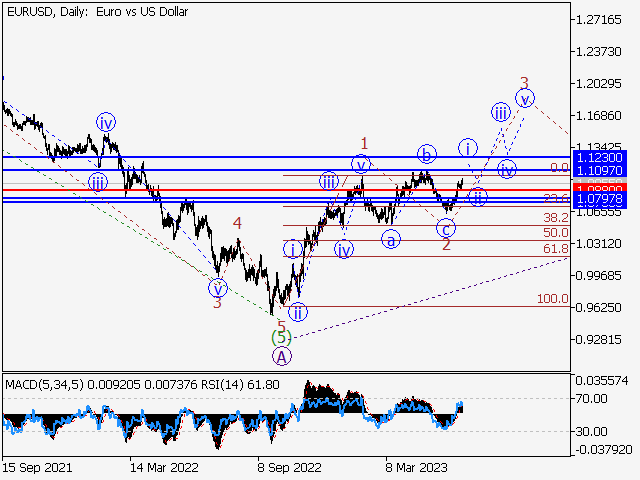Select the -0.037920 indicator scale label
The height and width of the screenshot is (480, 640).
604,450
